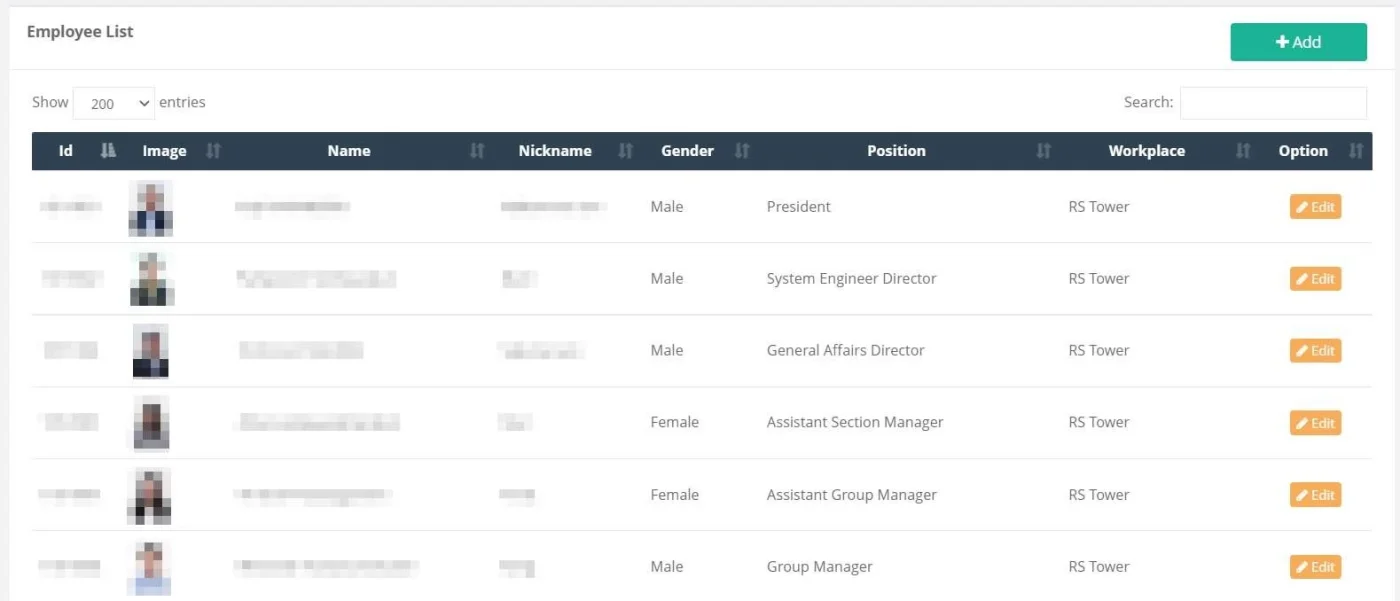Select the Group Manager's photo thumbnail
The image size is (1400, 601).
click(151, 567)
